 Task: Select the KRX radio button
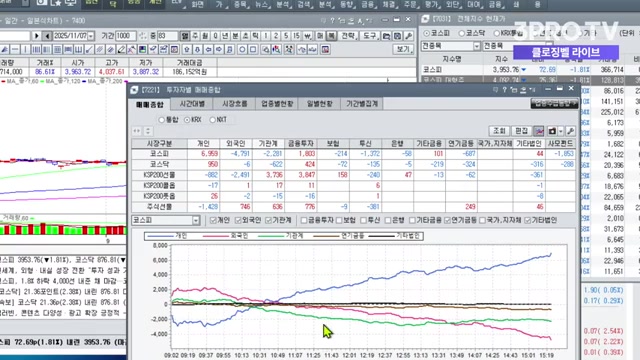(187, 120)
